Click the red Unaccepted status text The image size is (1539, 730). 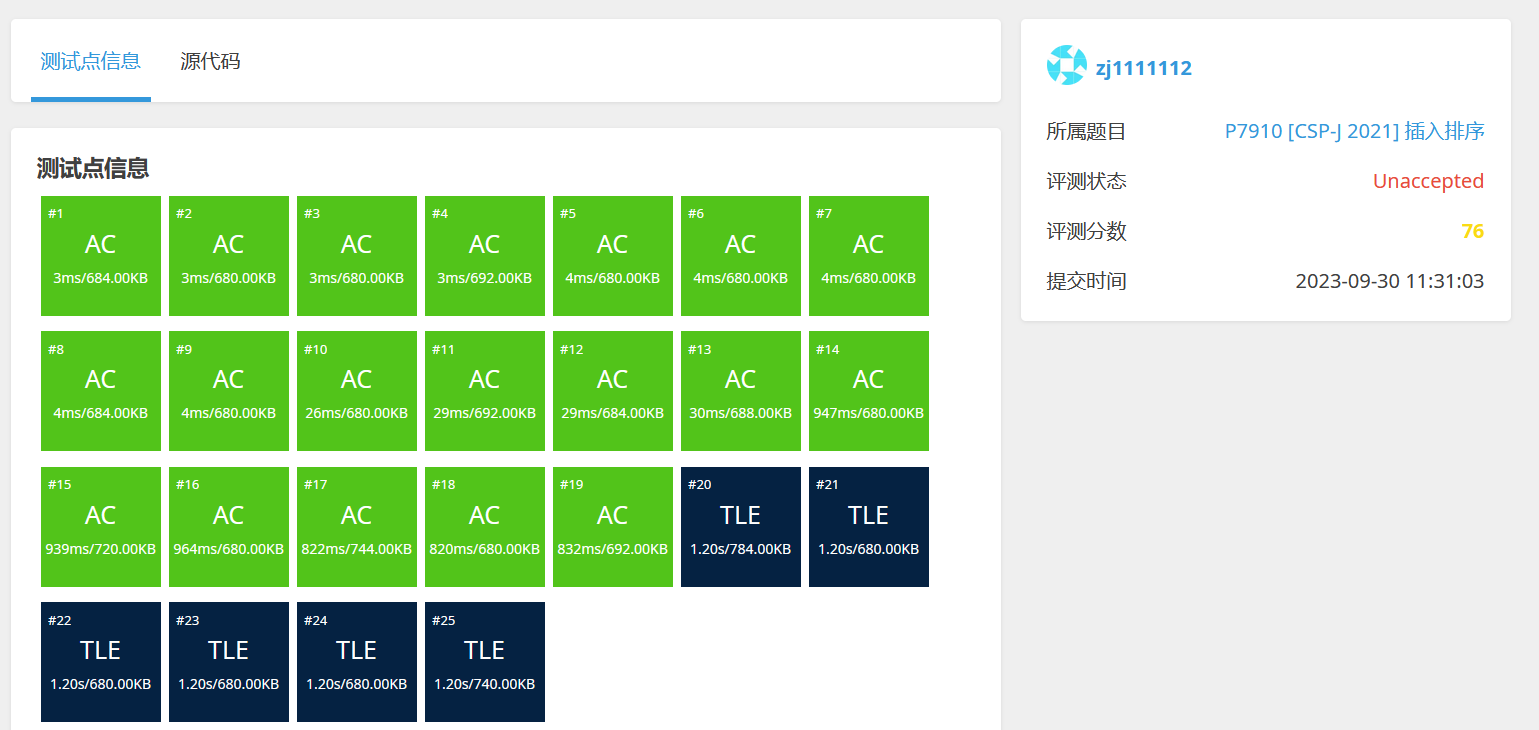pyautogui.click(x=1428, y=181)
